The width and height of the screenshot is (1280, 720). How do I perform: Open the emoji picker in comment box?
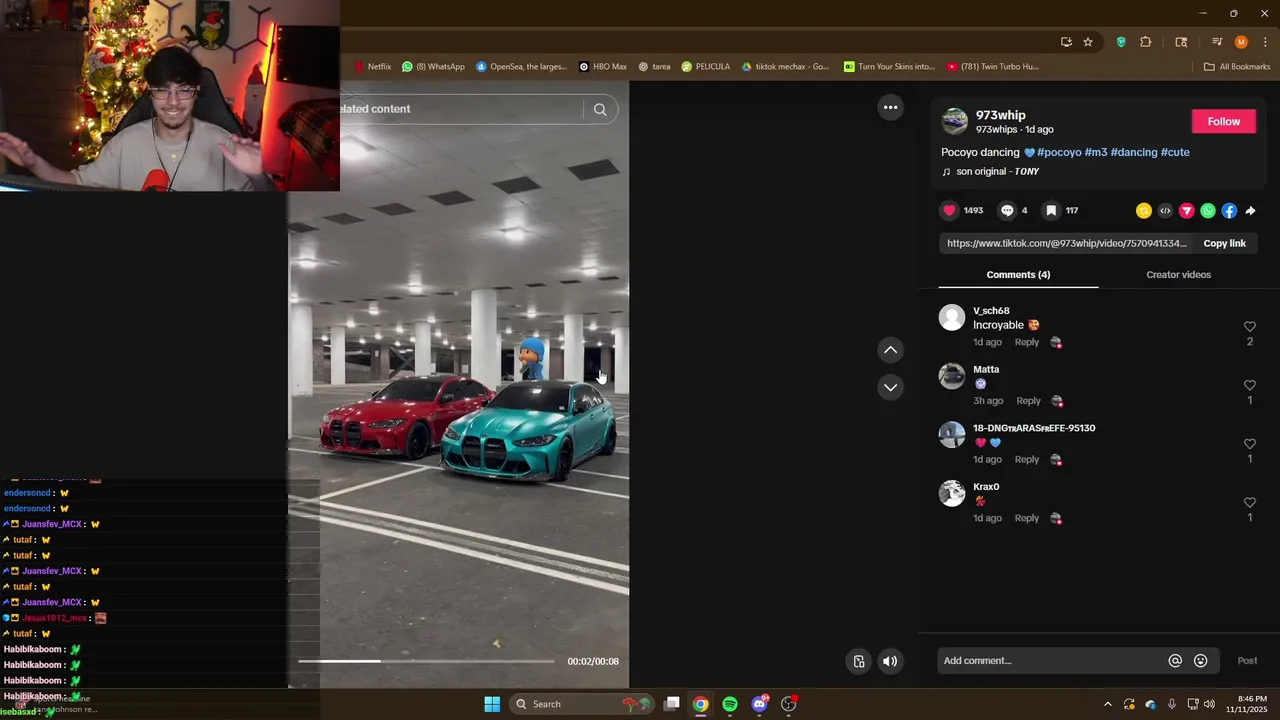[1201, 661]
